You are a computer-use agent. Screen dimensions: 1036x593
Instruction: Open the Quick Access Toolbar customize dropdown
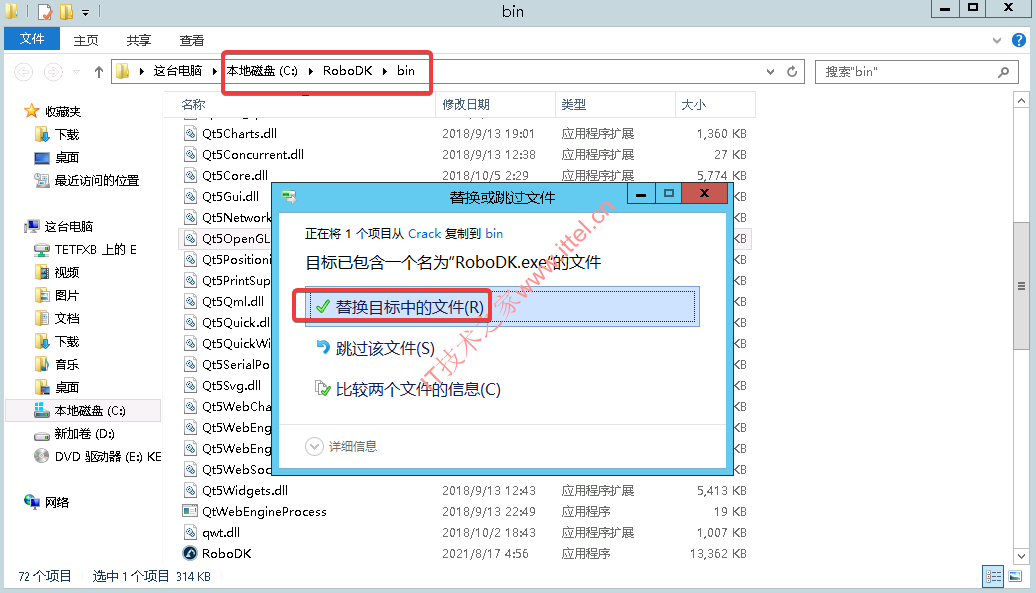[x=85, y=12]
